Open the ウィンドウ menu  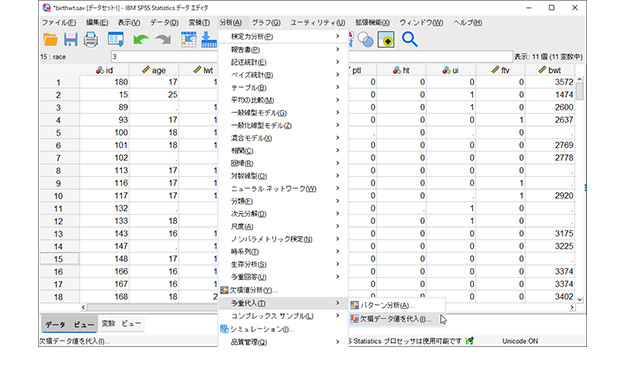(x=421, y=22)
